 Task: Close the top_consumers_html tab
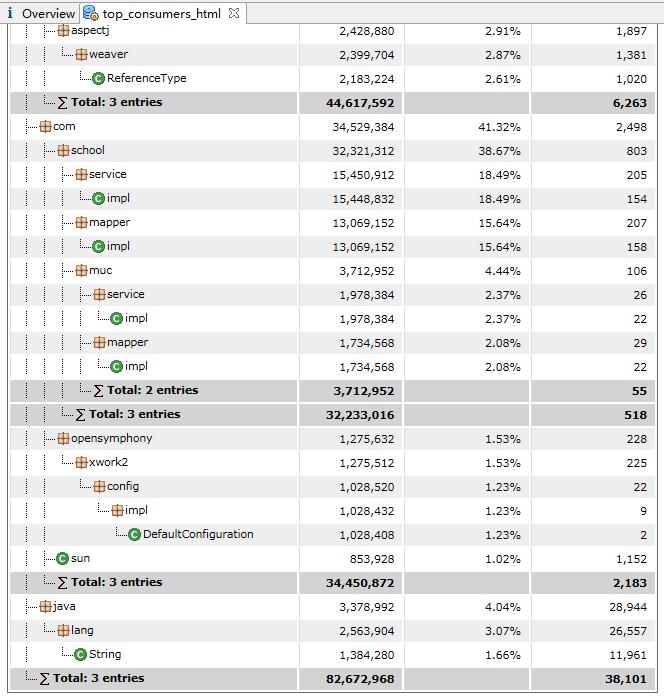coord(234,13)
